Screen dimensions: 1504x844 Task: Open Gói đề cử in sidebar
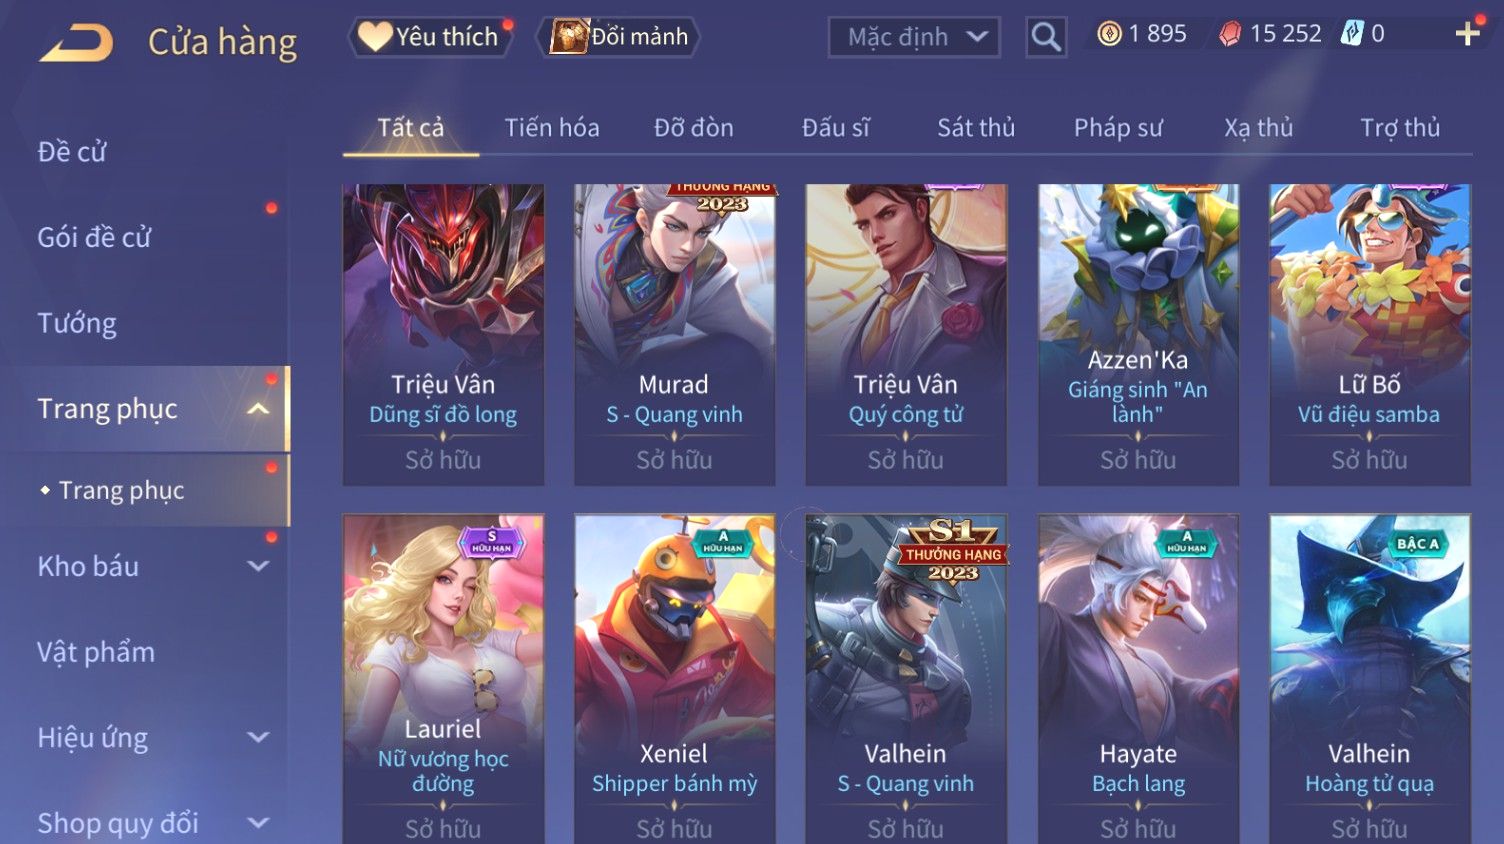pyautogui.click(x=94, y=237)
